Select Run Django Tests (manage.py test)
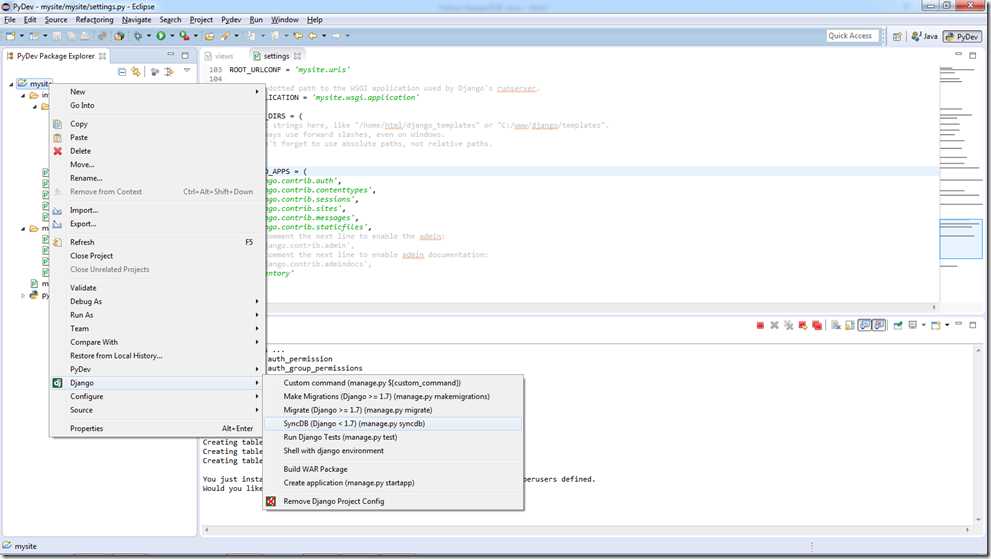The height and width of the screenshot is (559, 991). coord(392,437)
